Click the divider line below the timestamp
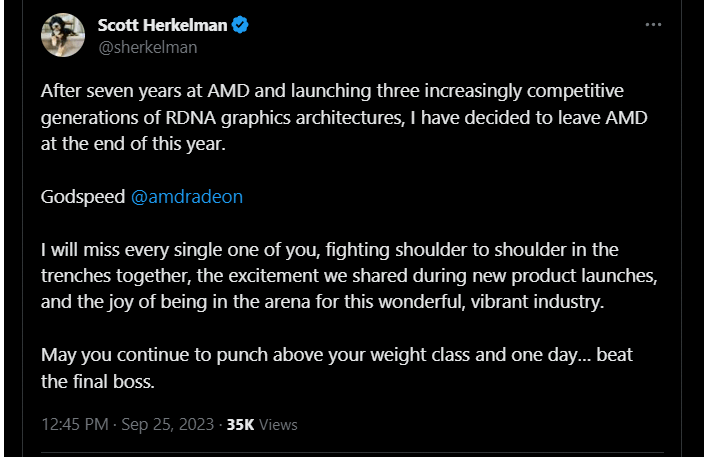This screenshot has height=457, width=708. pyautogui.click(x=352, y=452)
